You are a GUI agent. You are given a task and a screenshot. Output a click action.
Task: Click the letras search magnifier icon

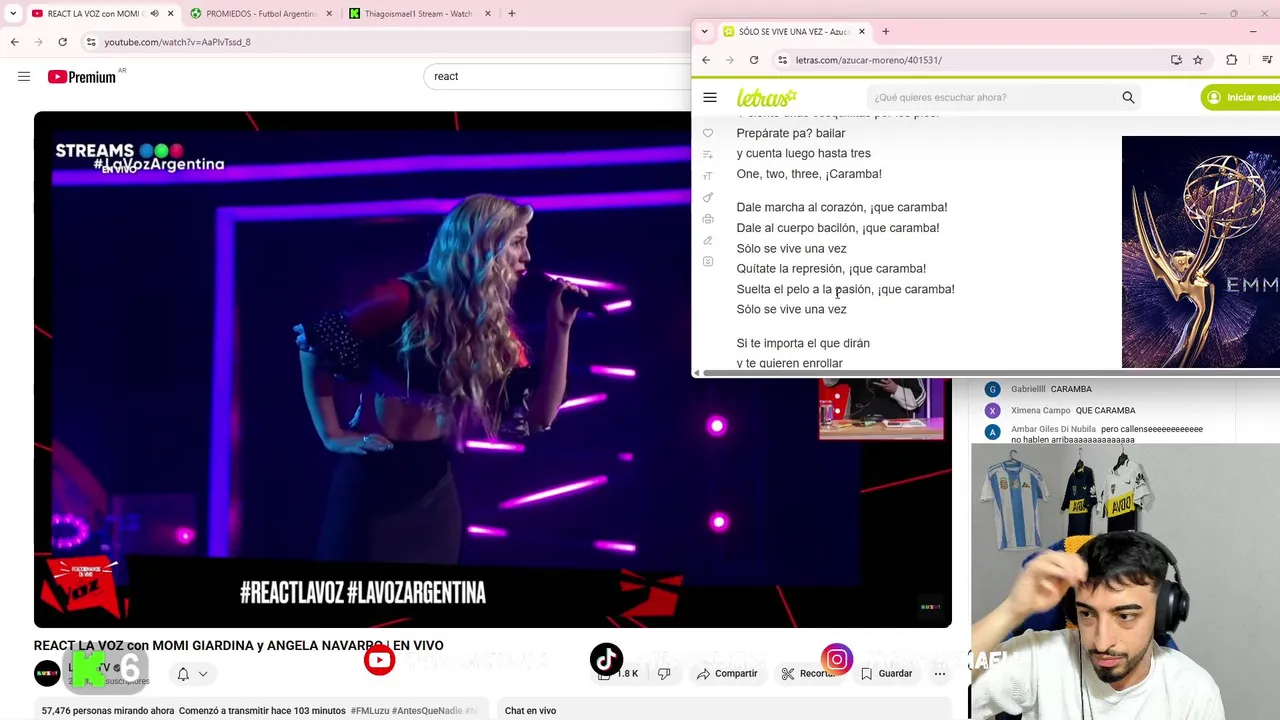[1128, 98]
